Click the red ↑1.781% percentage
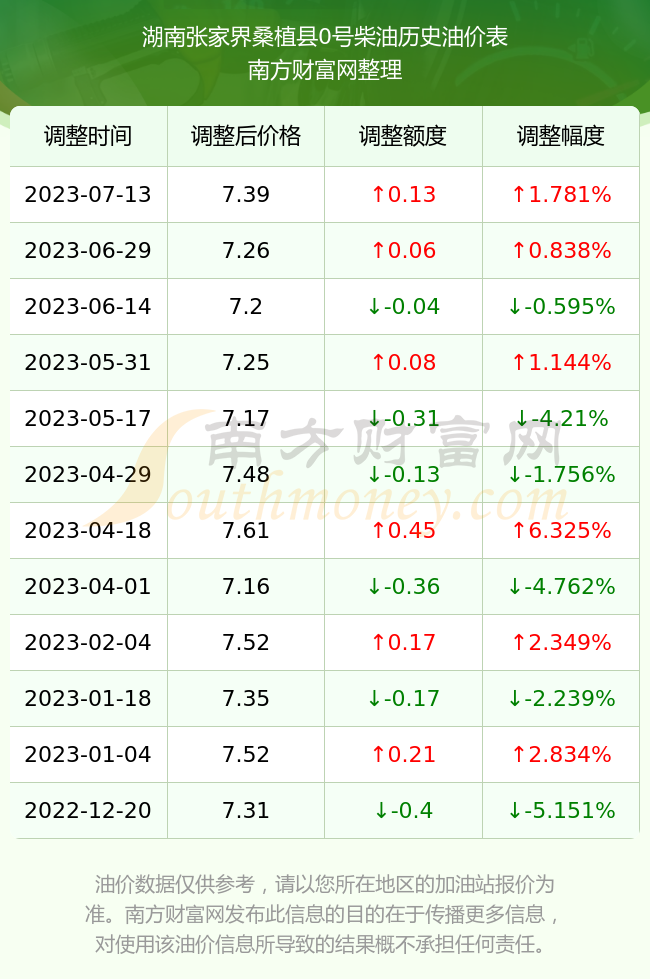 pos(561,194)
